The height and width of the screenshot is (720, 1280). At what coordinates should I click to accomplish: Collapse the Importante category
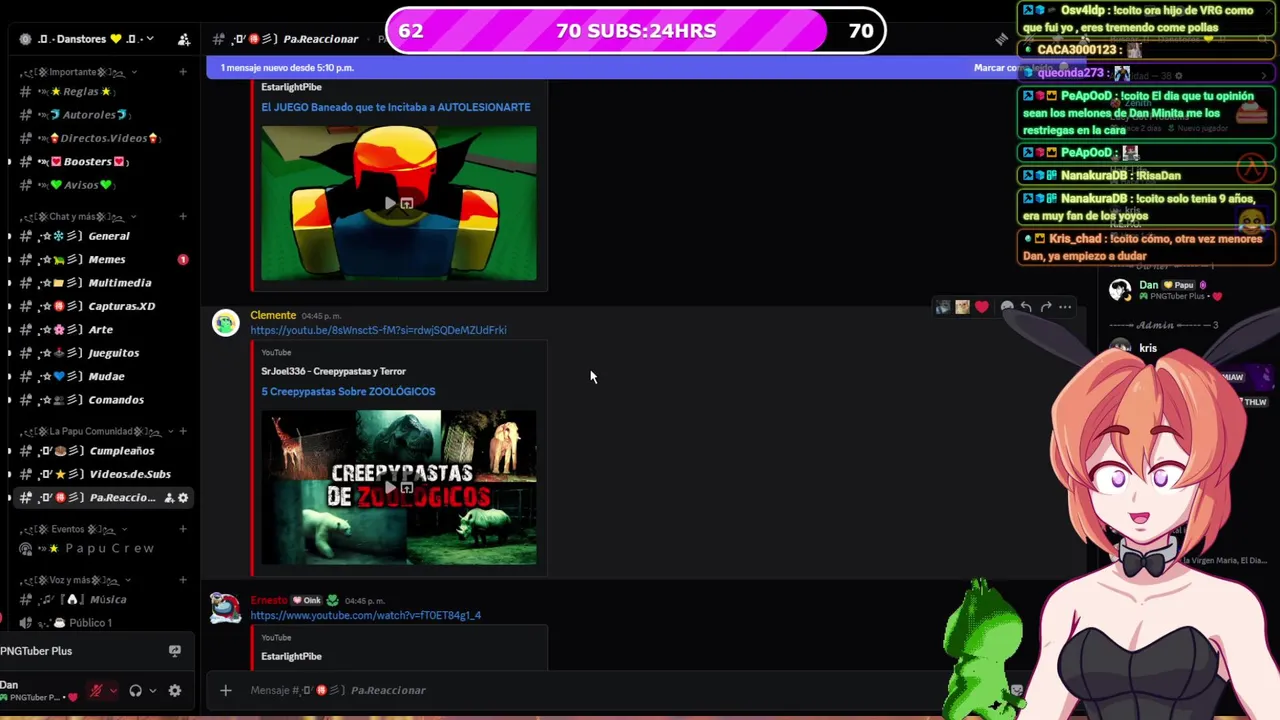tap(79, 72)
